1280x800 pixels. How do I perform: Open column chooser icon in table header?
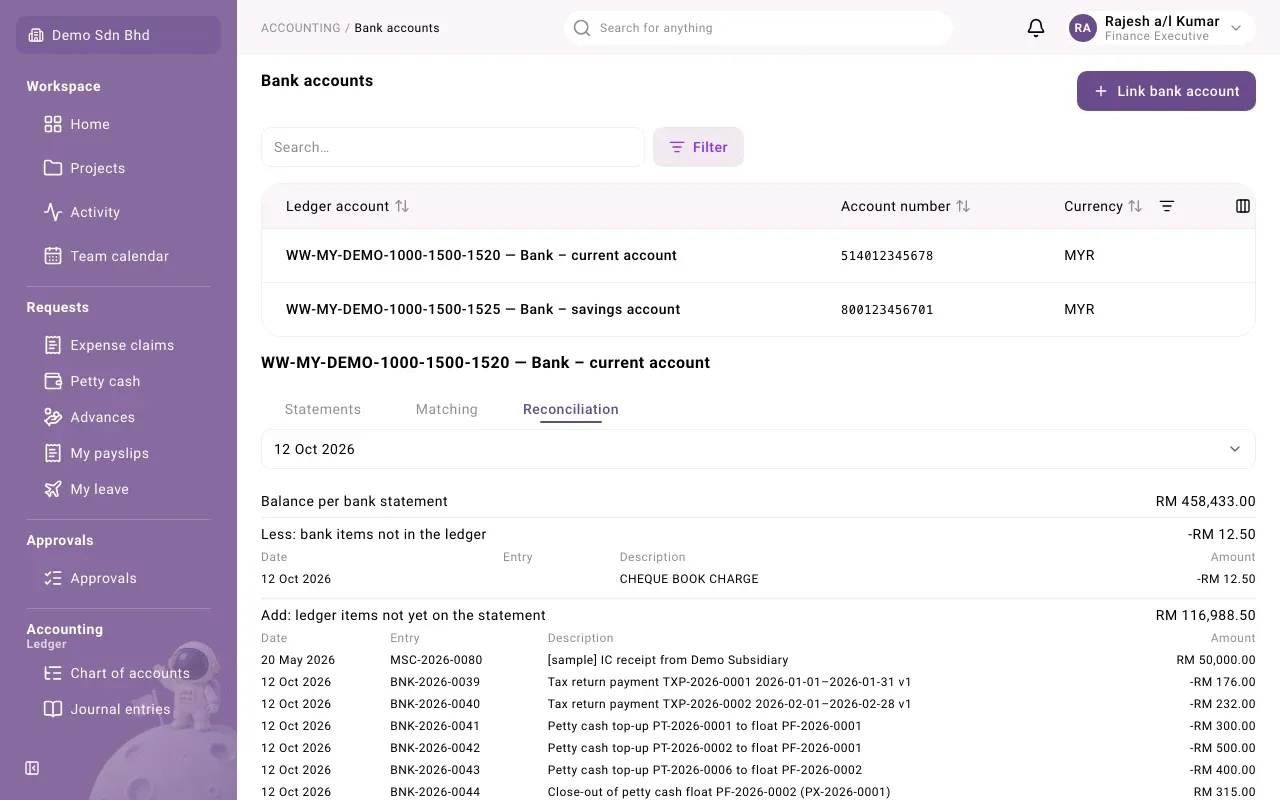pyautogui.click(x=1243, y=206)
